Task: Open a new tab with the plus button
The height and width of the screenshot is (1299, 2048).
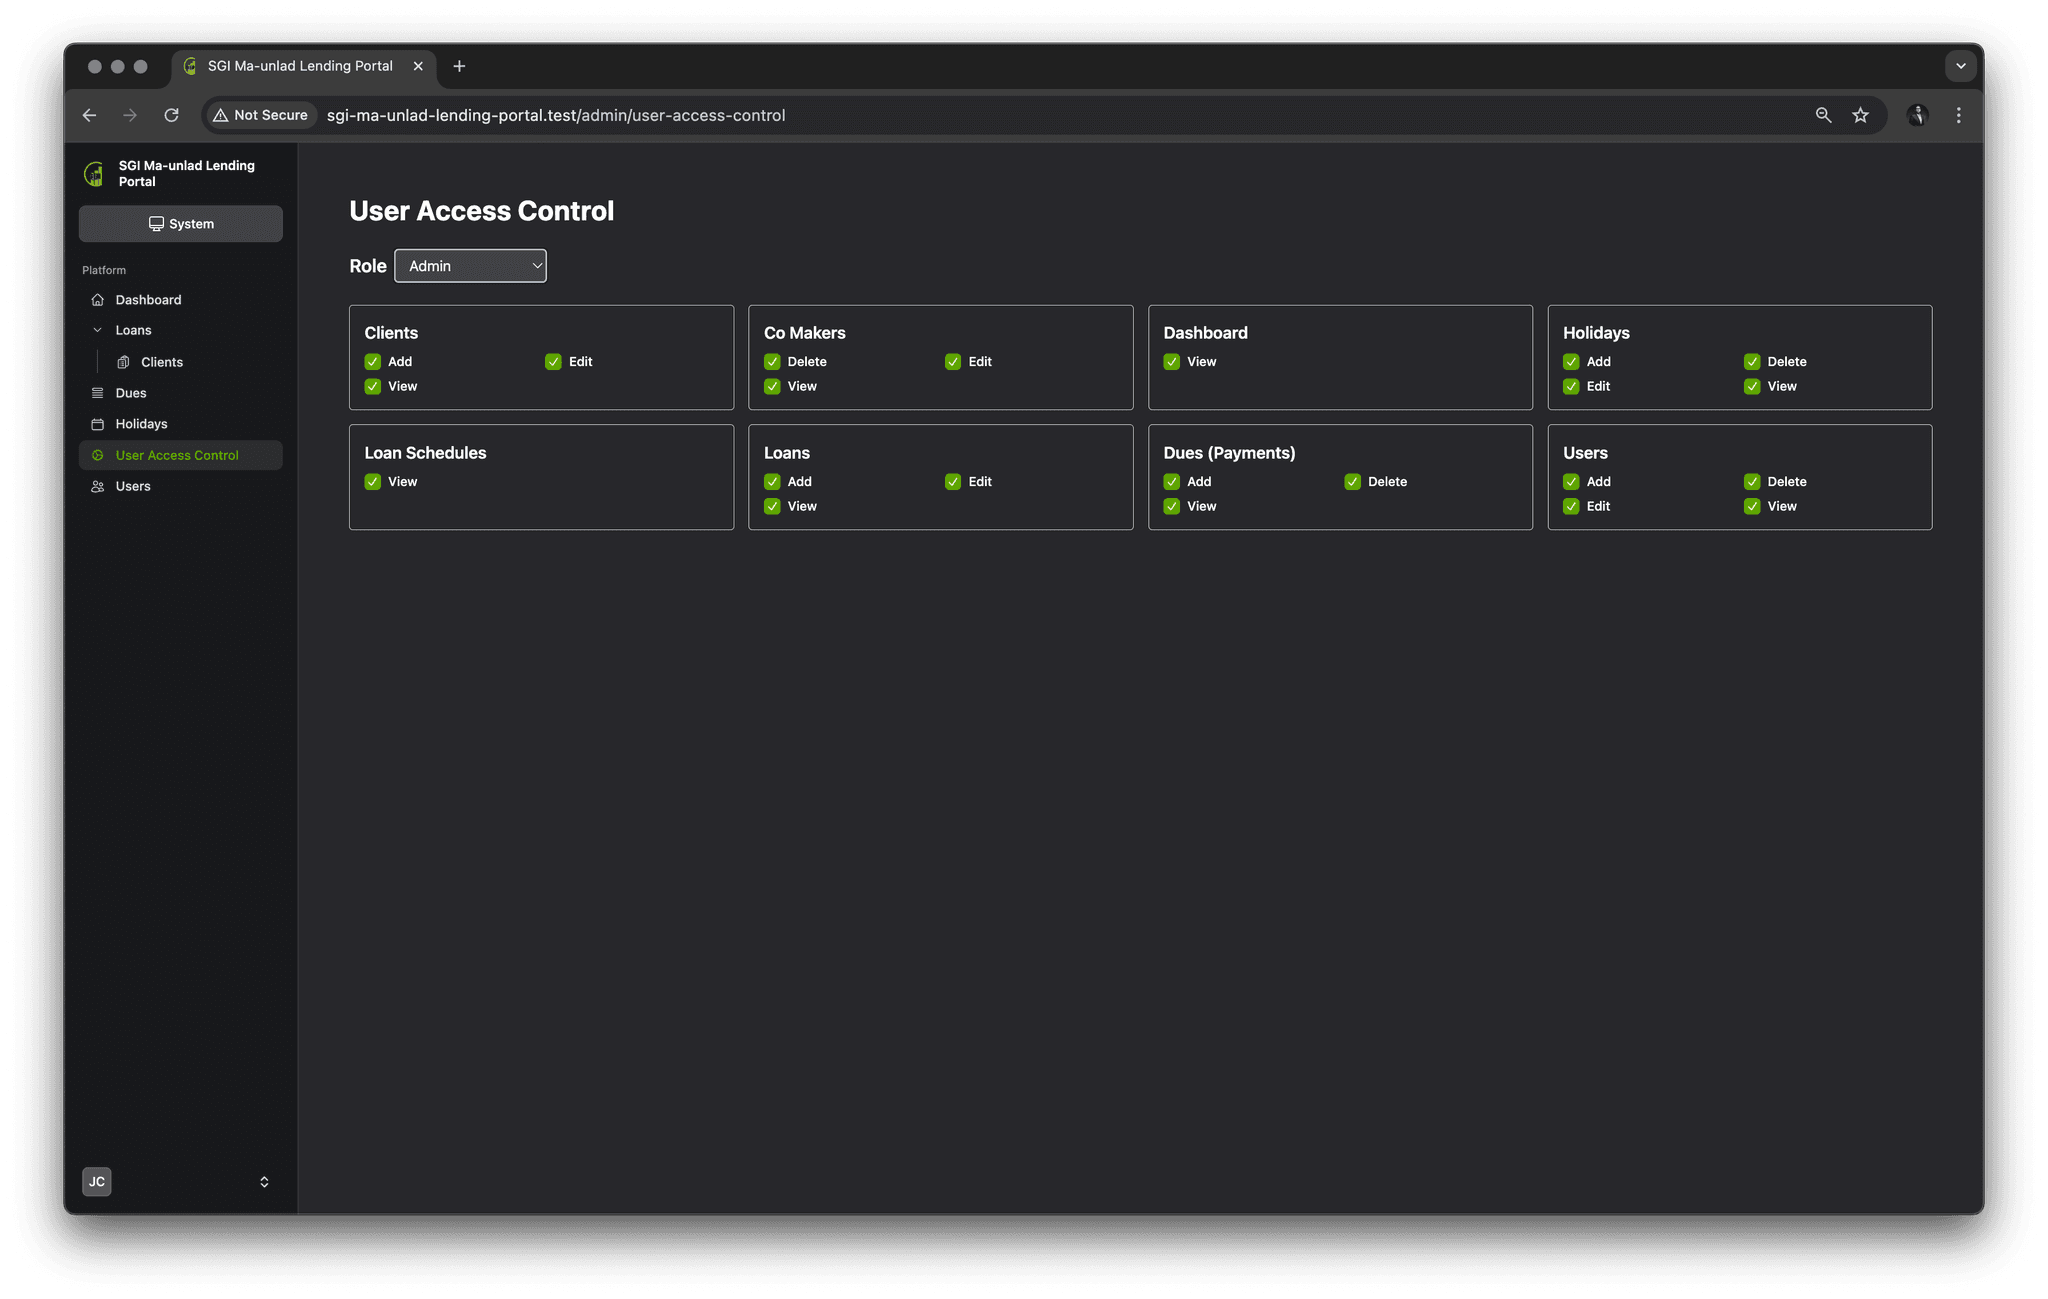Action: [x=459, y=66]
